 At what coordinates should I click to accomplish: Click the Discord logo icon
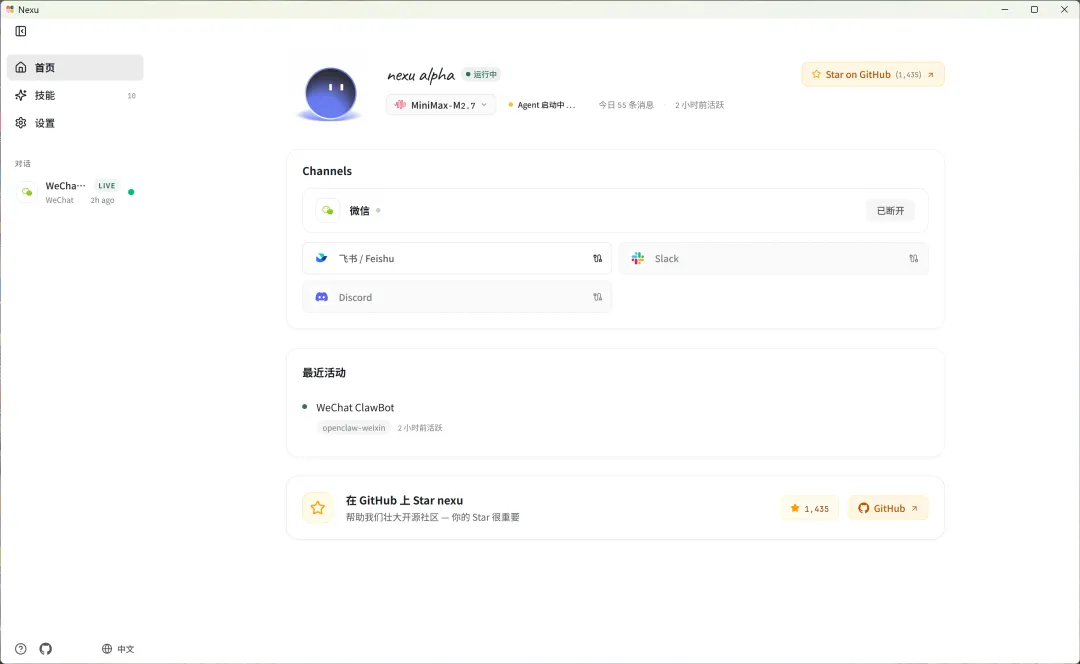322,297
